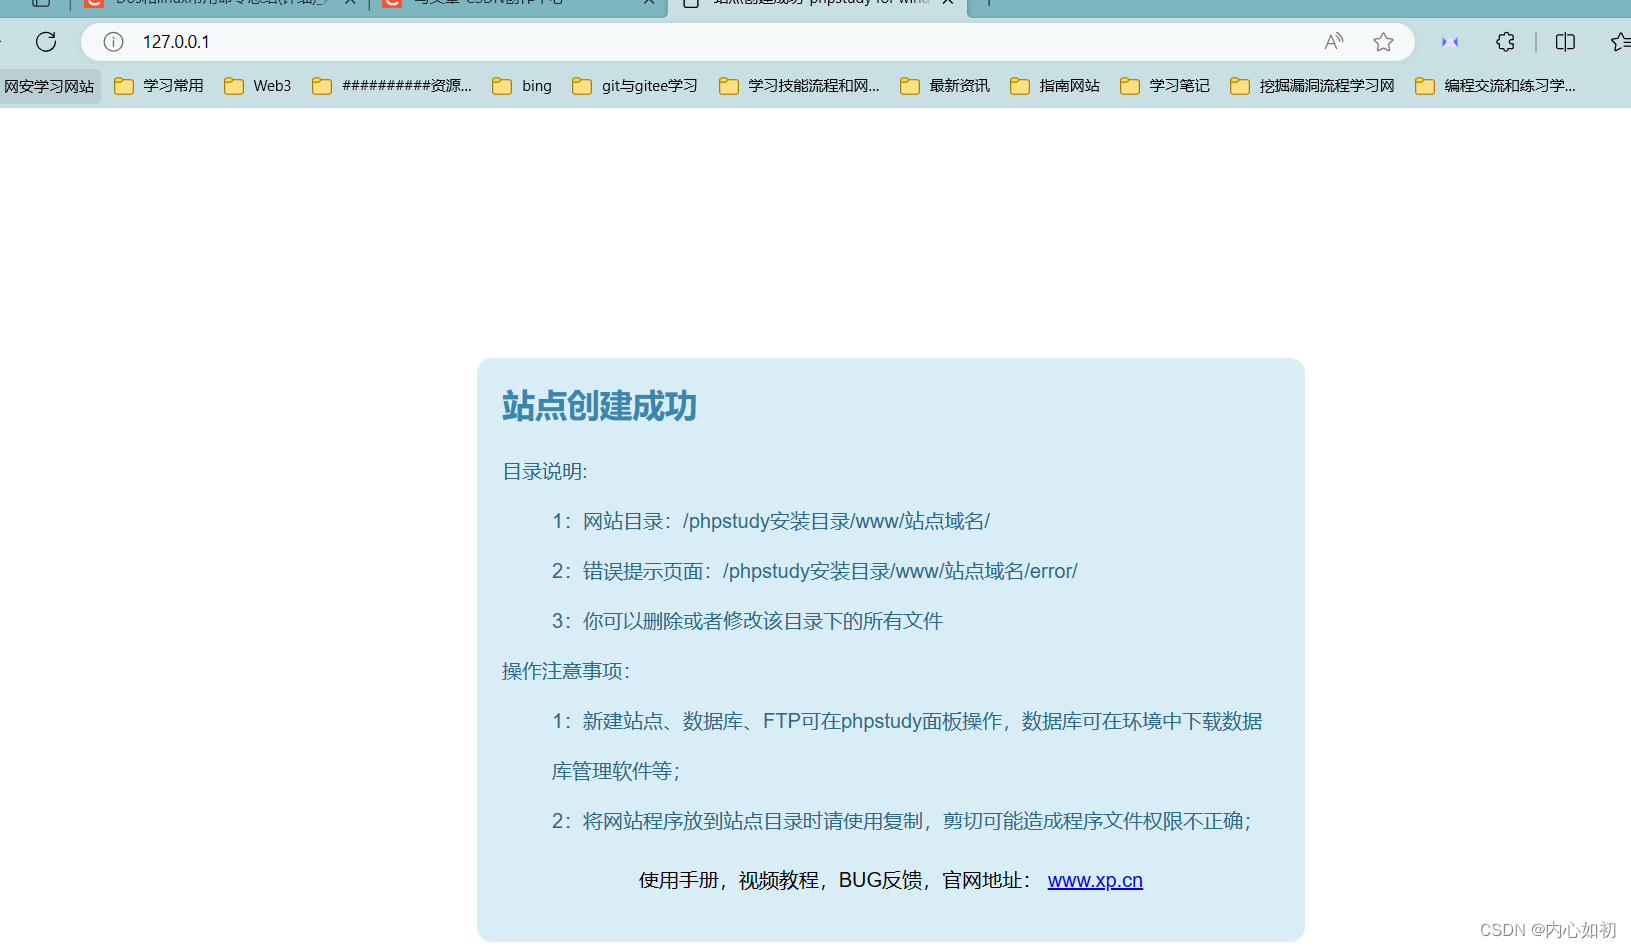
Task: Click the browser refresh icon
Action: click(46, 42)
